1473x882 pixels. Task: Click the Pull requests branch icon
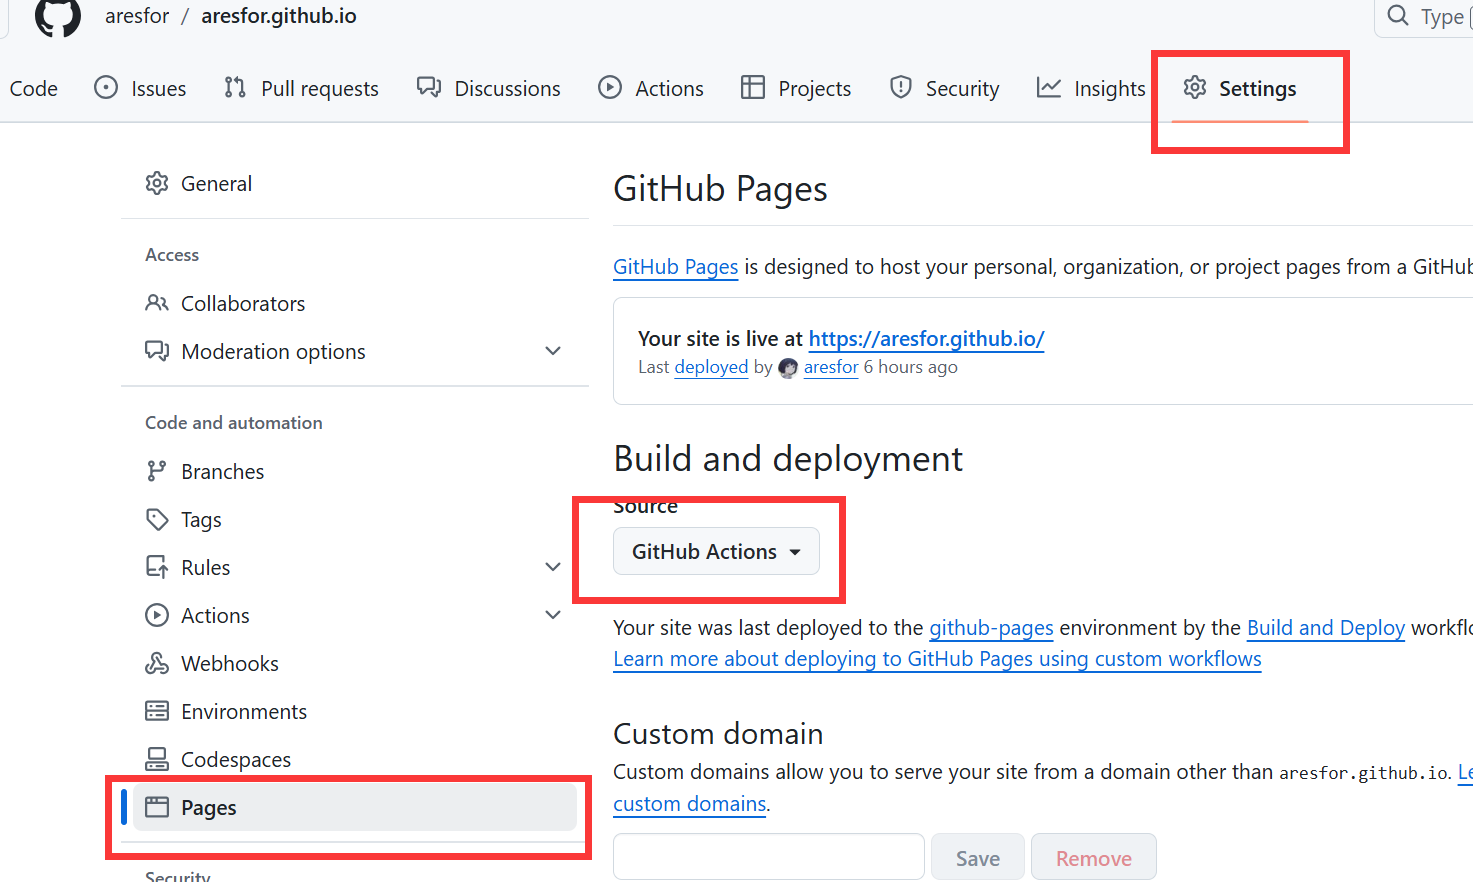(x=235, y=88)
